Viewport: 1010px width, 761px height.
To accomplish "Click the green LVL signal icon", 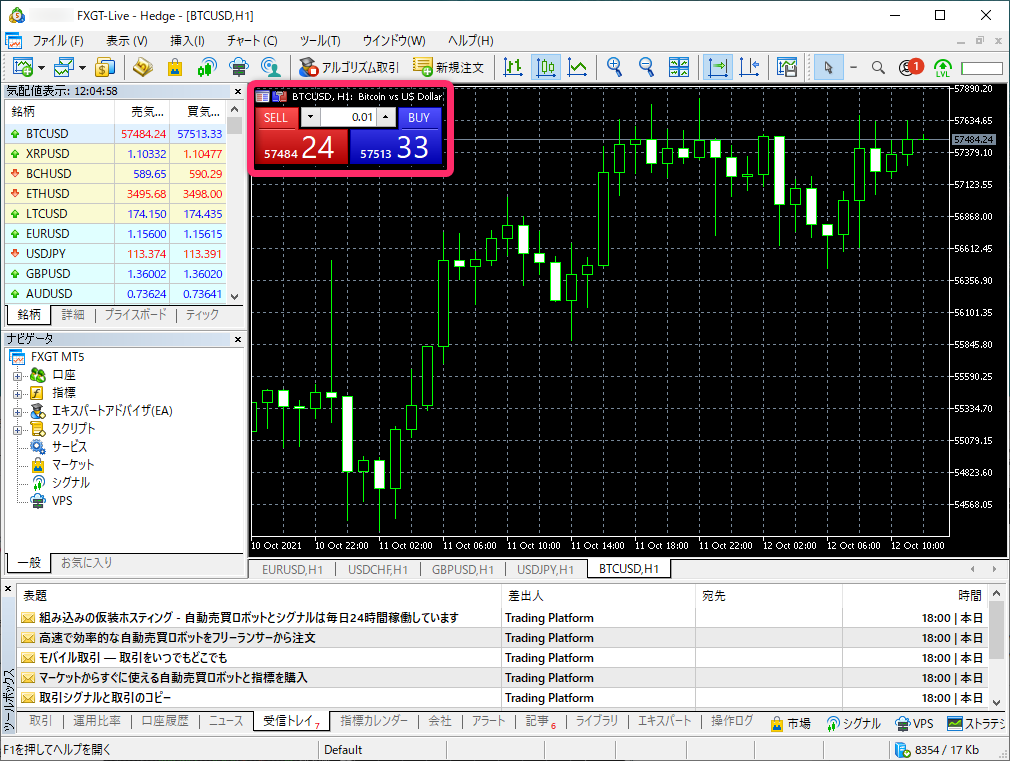I will tap(942, 68).
